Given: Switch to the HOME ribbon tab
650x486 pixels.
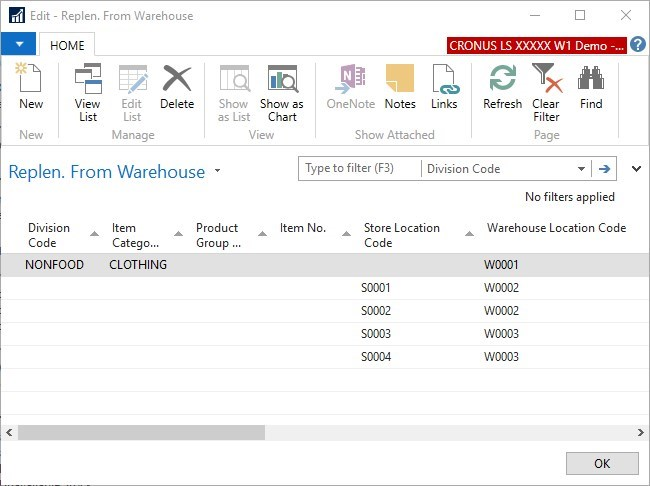Looking at the screenshot, I should click(68, 45).
